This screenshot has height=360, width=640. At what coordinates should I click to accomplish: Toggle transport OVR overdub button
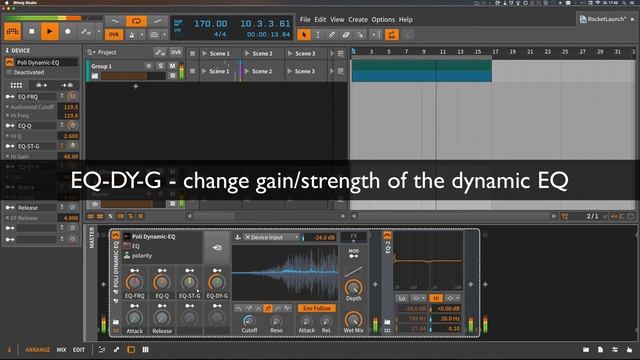coord(114,35)
